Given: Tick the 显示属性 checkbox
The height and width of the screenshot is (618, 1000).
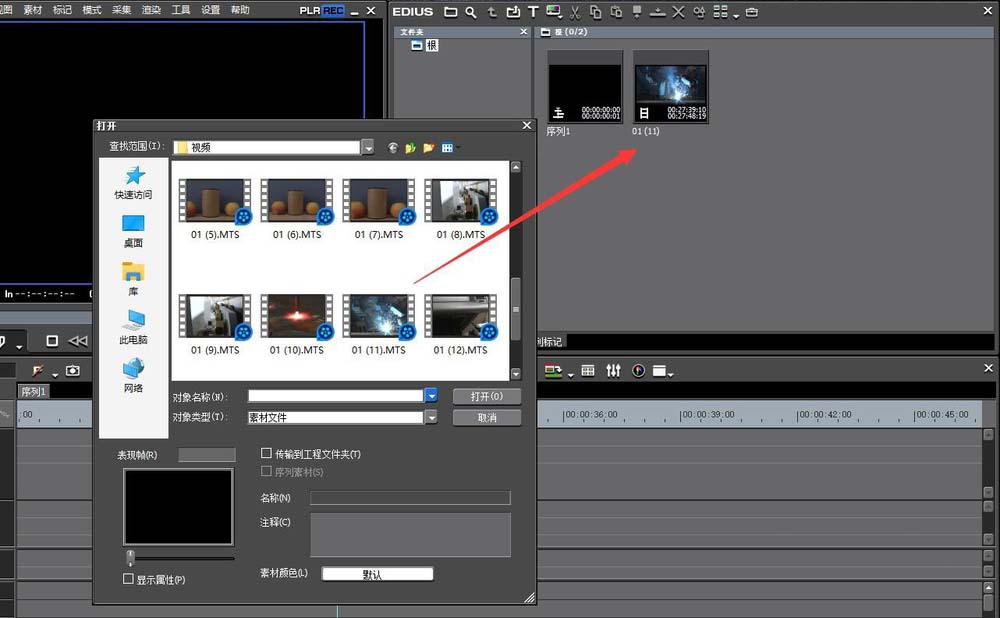Looking at the screenshot, I should (128, 579).
